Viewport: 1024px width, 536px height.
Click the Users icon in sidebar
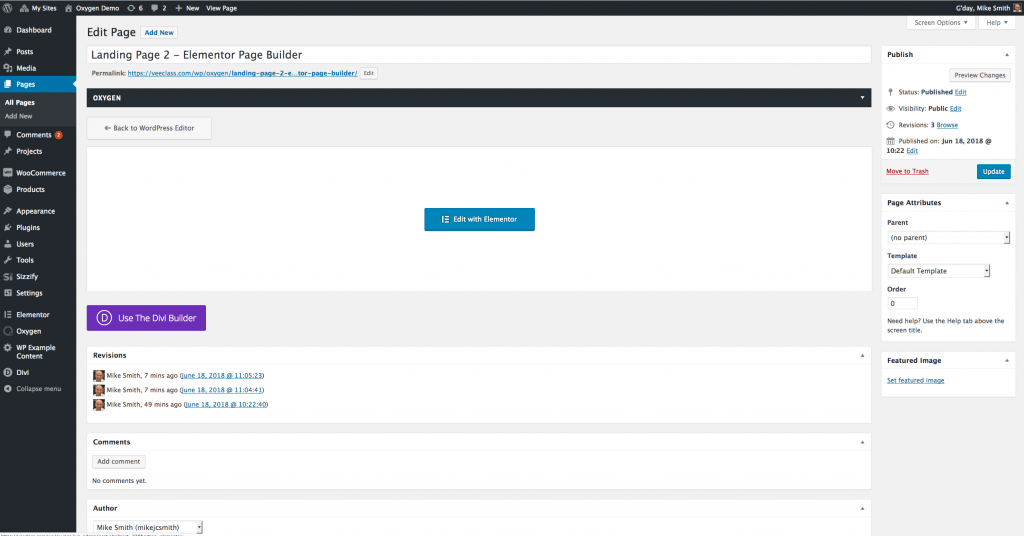8,244
